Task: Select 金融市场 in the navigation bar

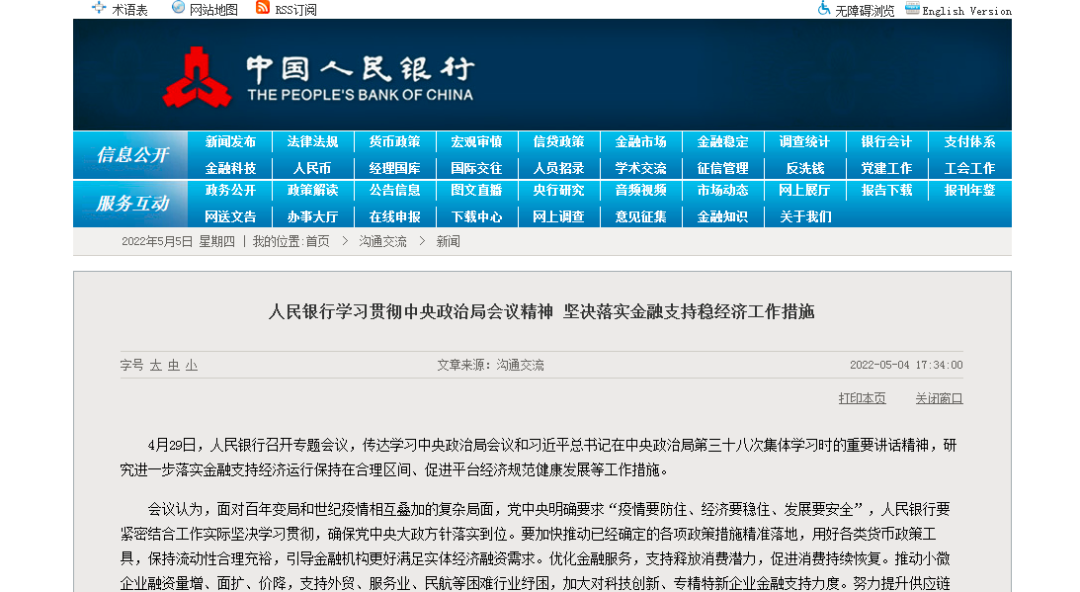Action: tap(640, 142)
